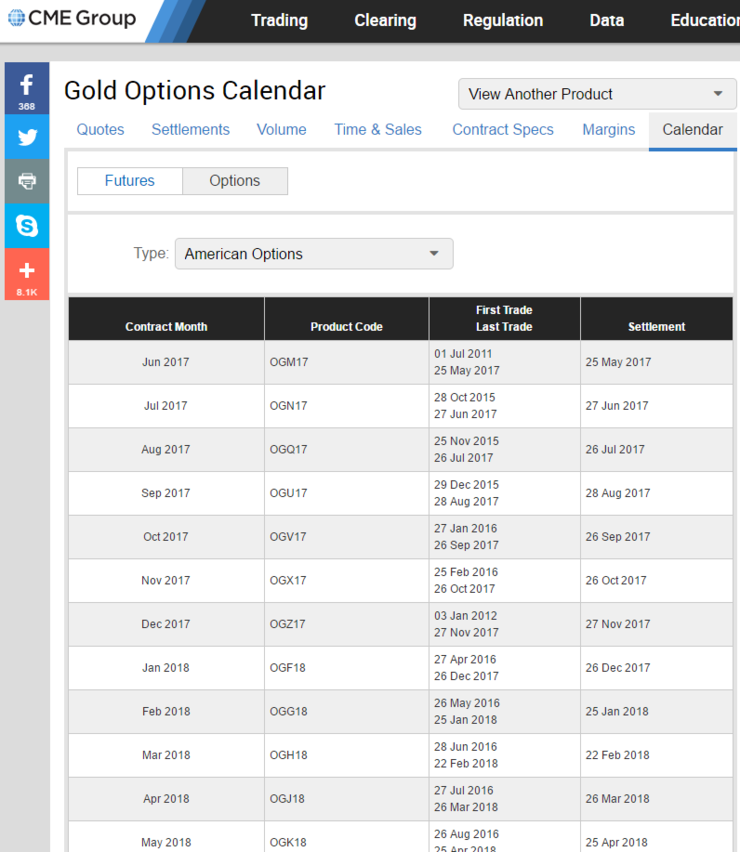Open Clearing menu
The height and width of the screenshot is (852, 740).
click(x=385, y=21)
